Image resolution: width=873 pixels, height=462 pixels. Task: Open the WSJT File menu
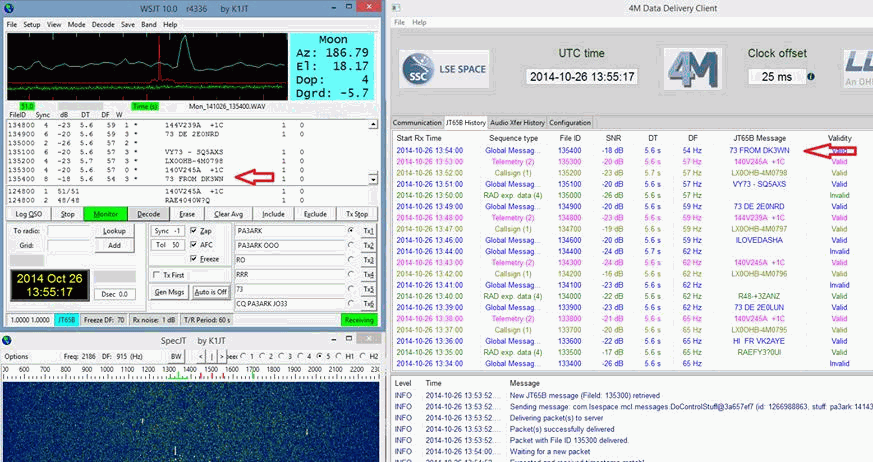click(12, 24)
